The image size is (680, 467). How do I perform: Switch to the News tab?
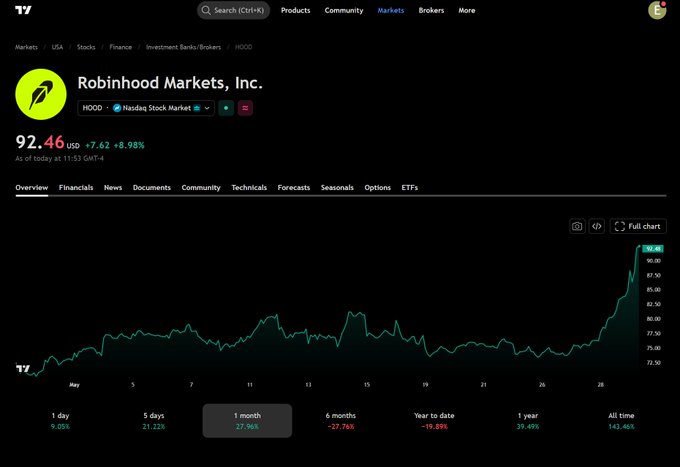(113, 187)
